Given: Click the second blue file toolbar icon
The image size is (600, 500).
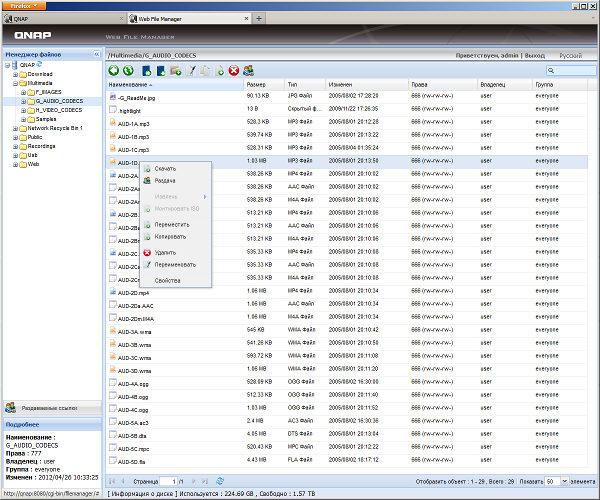Looking at the screenshot, I should click(161, 71).
